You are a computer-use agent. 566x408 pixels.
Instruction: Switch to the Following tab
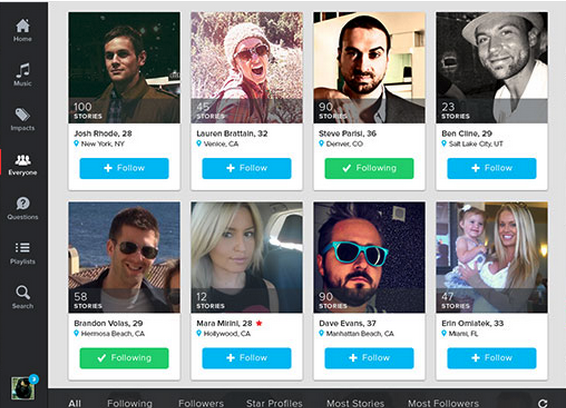point(130,403)
